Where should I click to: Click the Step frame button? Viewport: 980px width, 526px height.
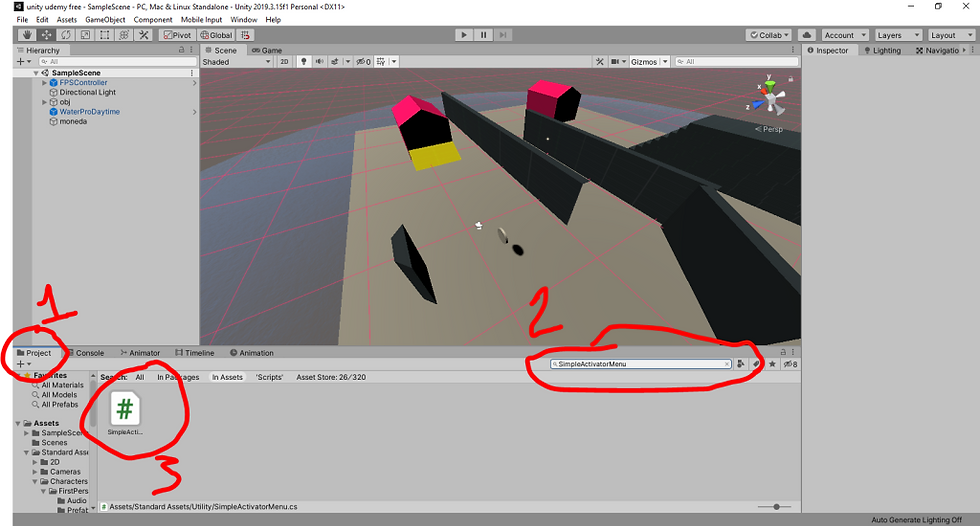pyautogui.click(x=503, y=35)
